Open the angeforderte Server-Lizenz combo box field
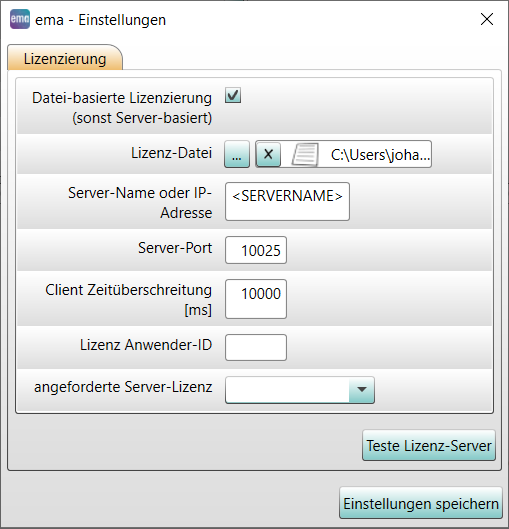509x529 pixels. click(300, 390)
